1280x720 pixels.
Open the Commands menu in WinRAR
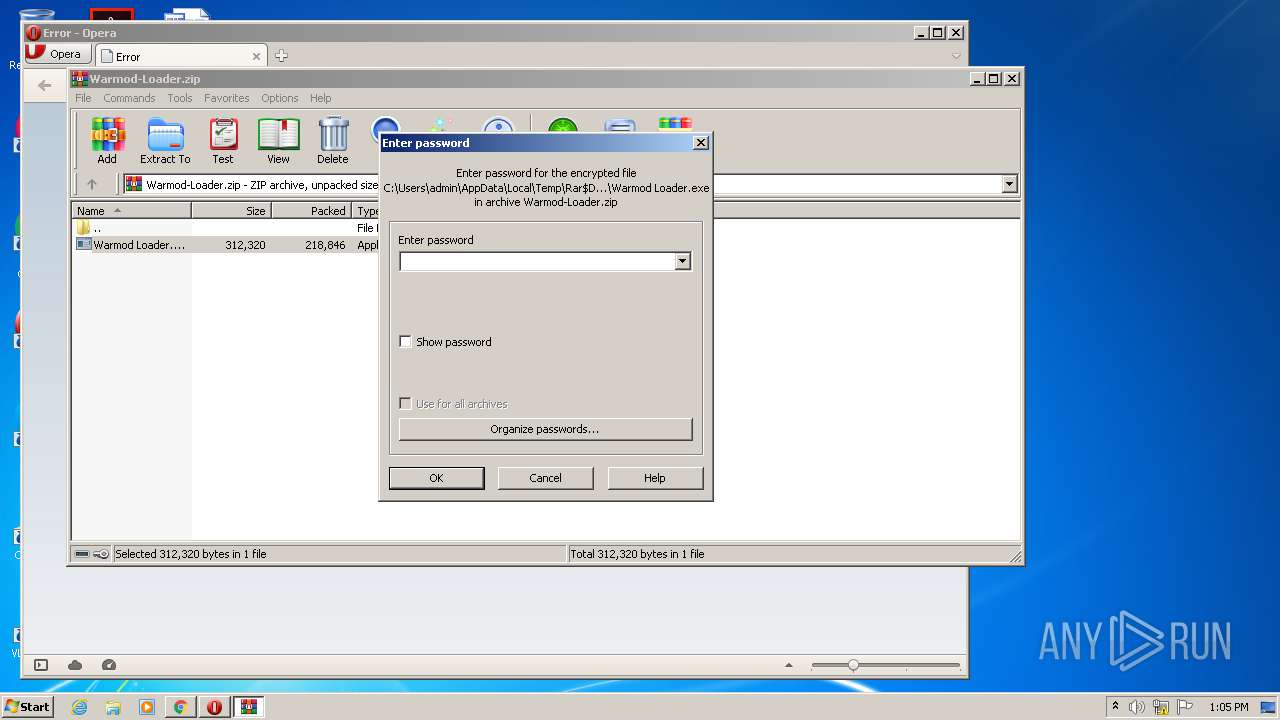click(129, 98)
